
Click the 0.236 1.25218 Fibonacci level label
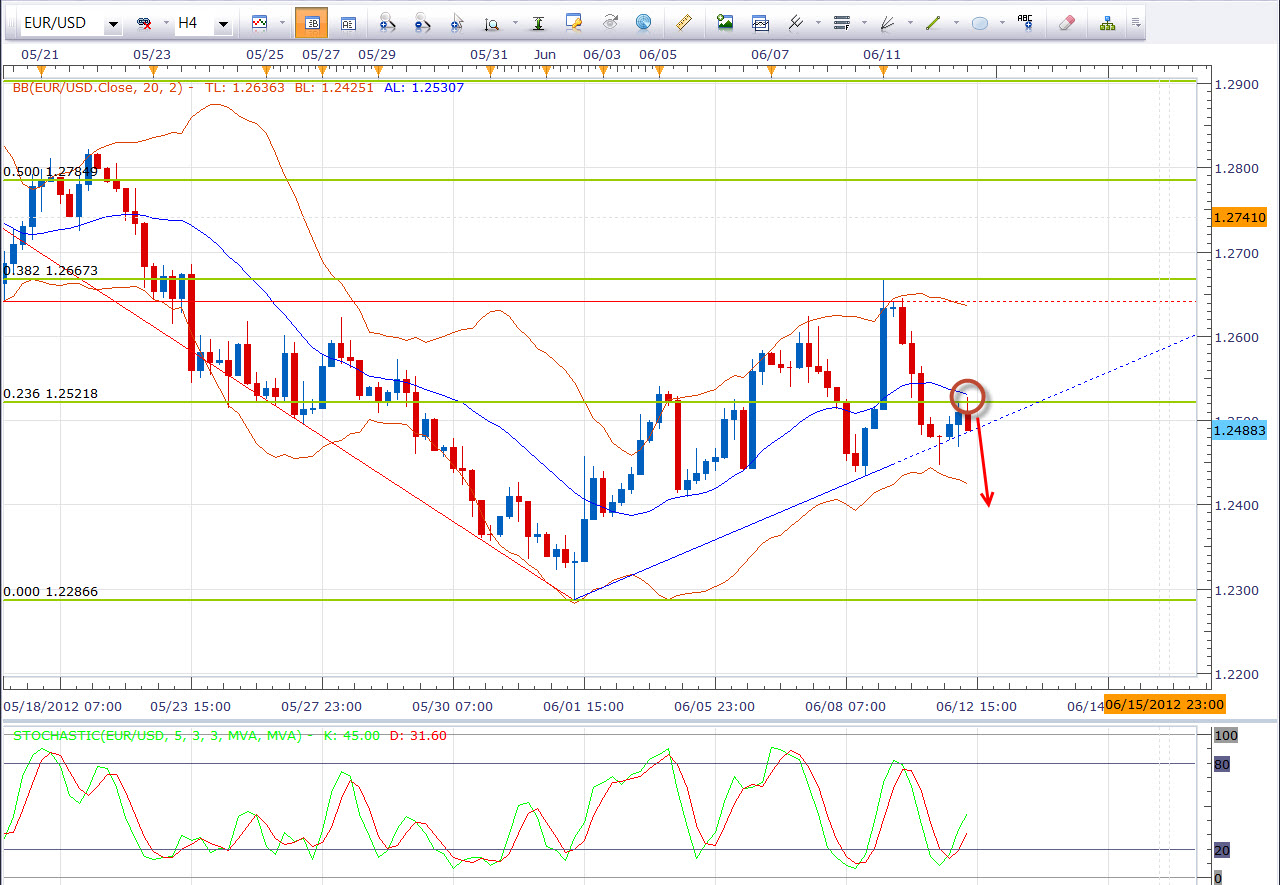(x=50, y=394)
